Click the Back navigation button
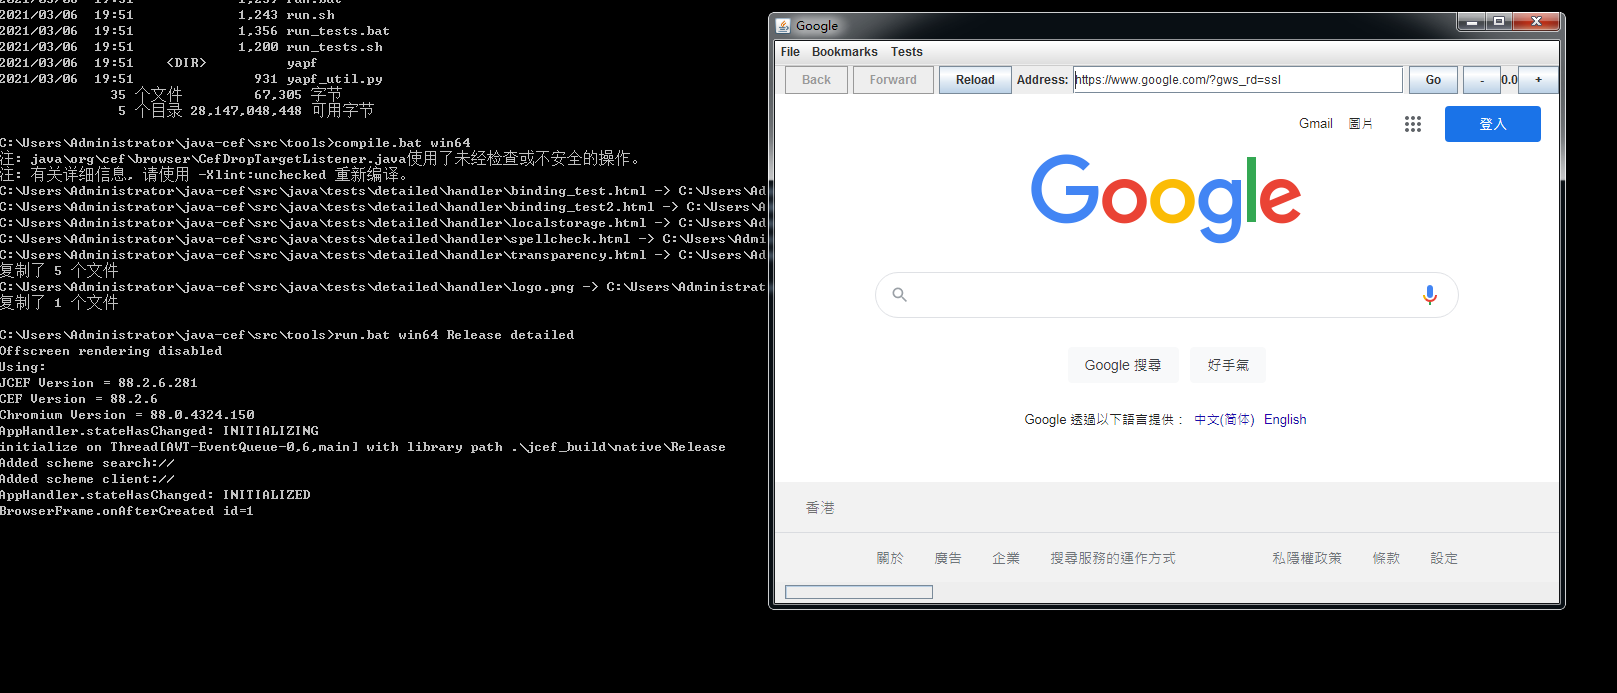Image resolution: width=1617 pixels, height=693 pixels. point(816,80)
